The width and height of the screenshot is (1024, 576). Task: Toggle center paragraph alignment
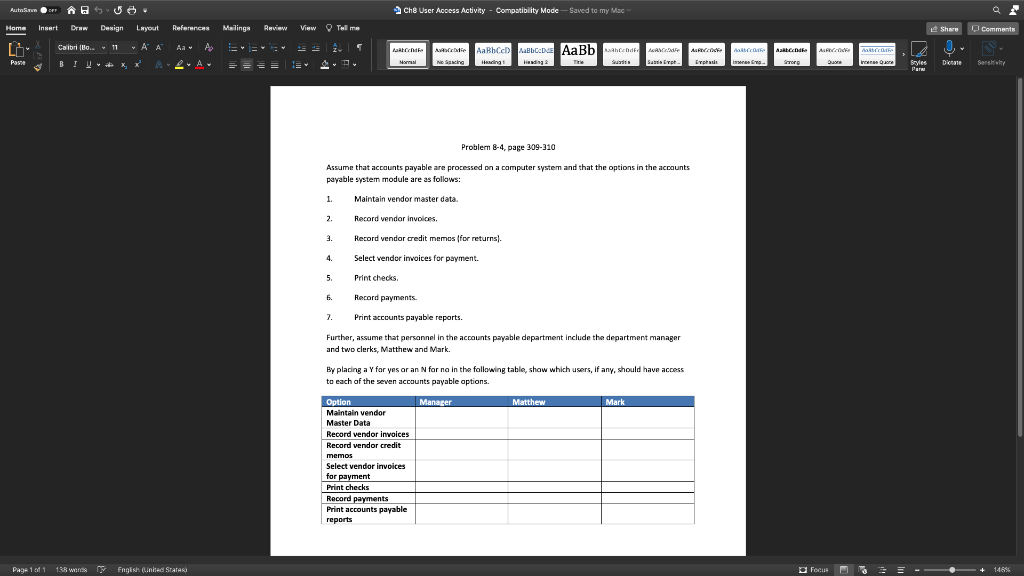(x=247, y=64)
